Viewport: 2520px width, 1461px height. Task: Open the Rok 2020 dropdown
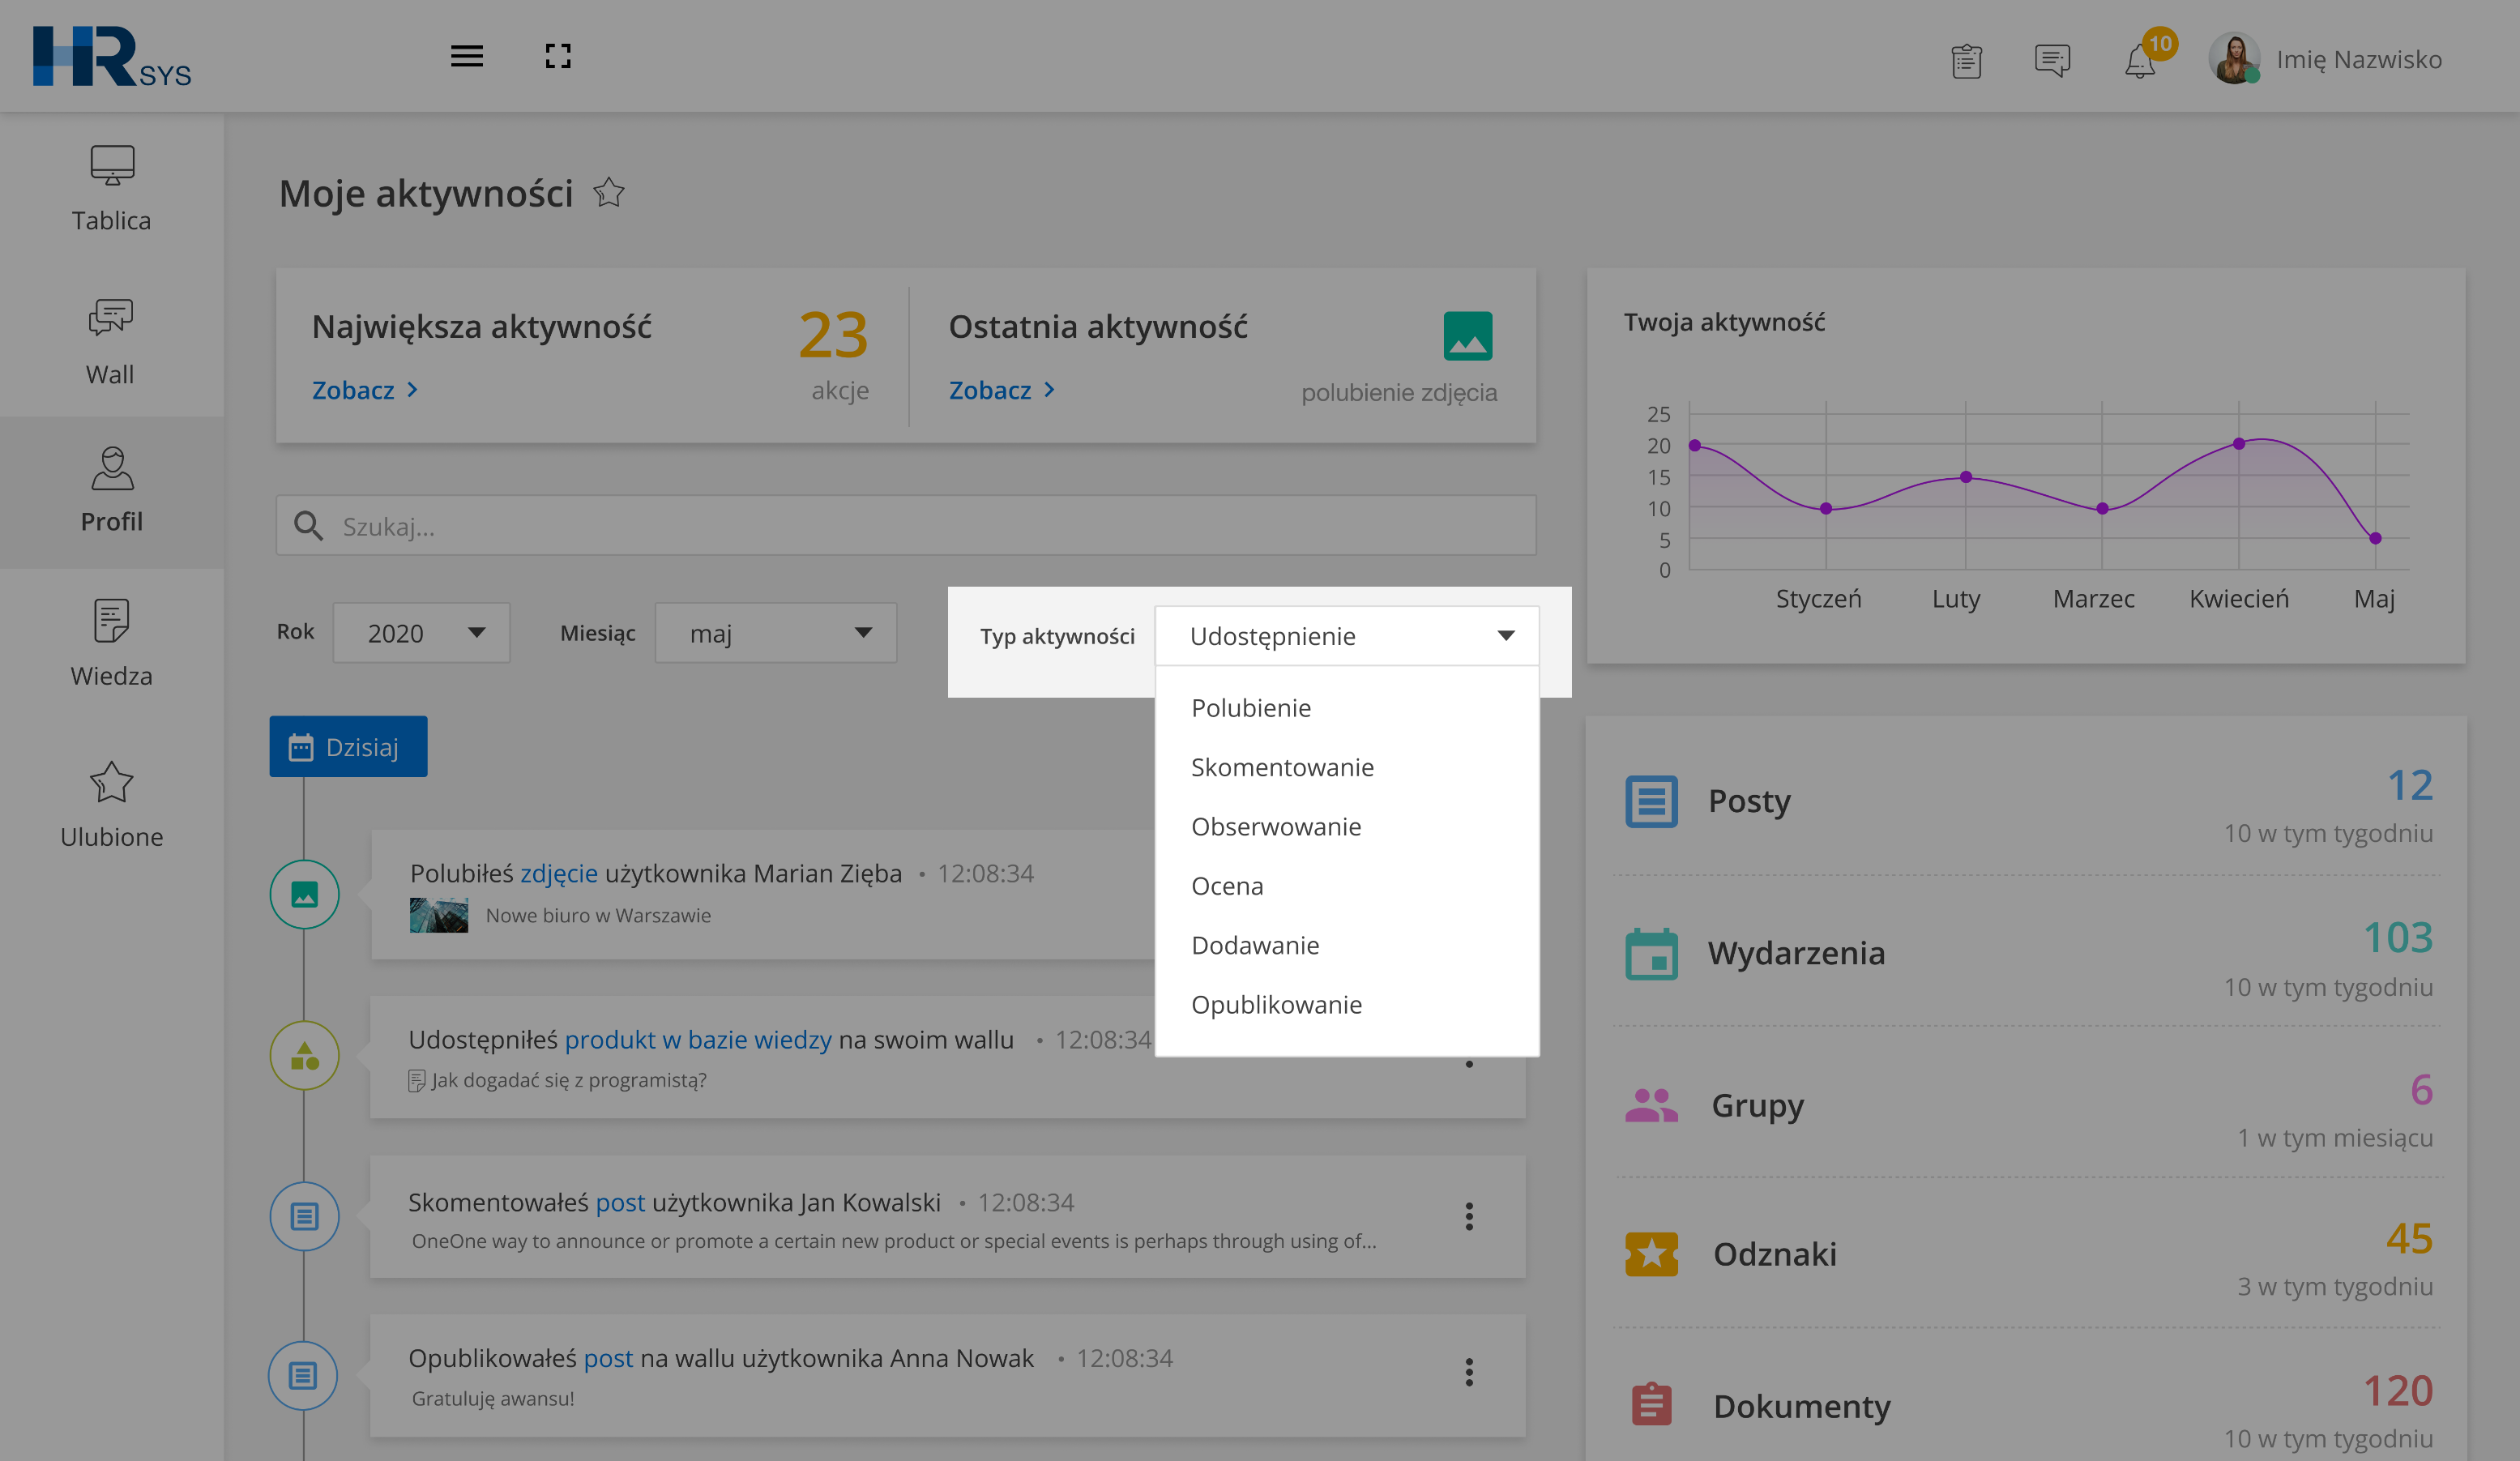click(421, 633)
